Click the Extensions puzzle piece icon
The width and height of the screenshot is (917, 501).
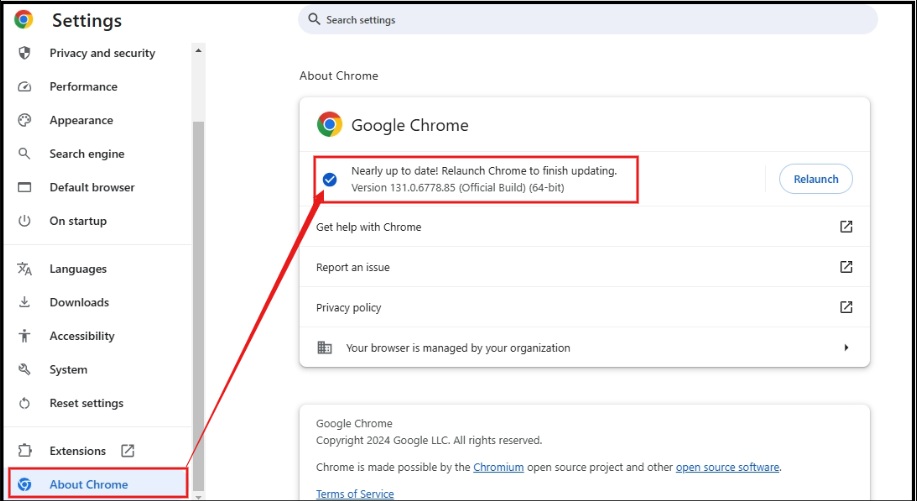tap(26, 451)
